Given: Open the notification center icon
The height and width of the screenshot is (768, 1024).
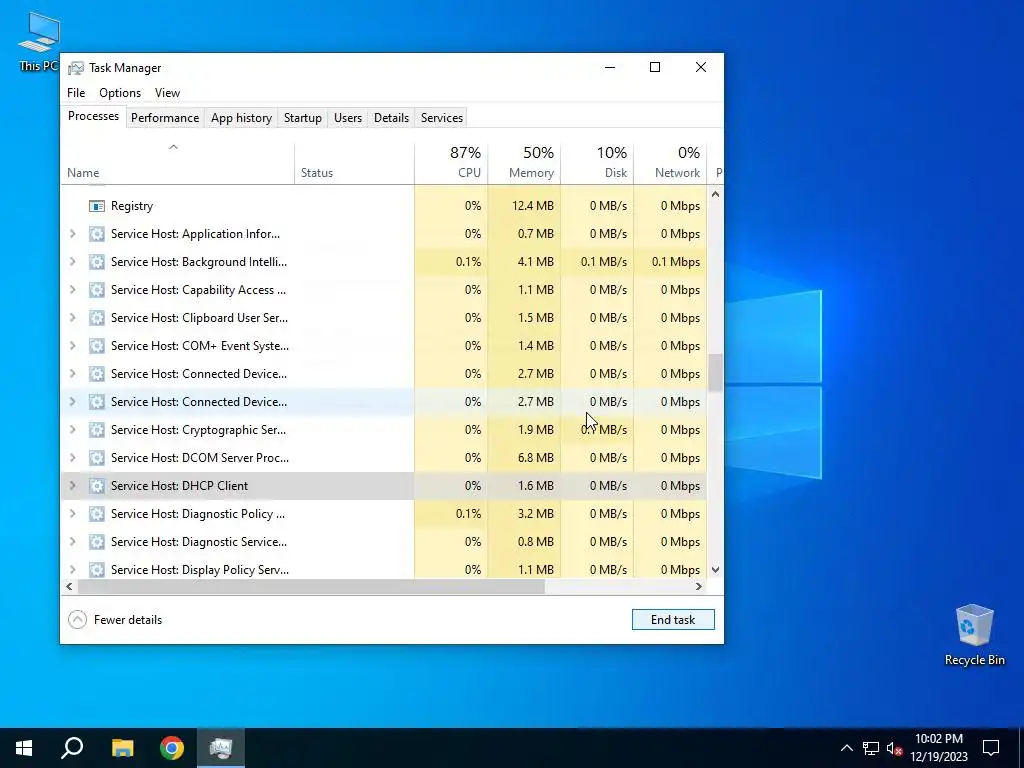Looking at the screenshot, I should click(991, 748).
